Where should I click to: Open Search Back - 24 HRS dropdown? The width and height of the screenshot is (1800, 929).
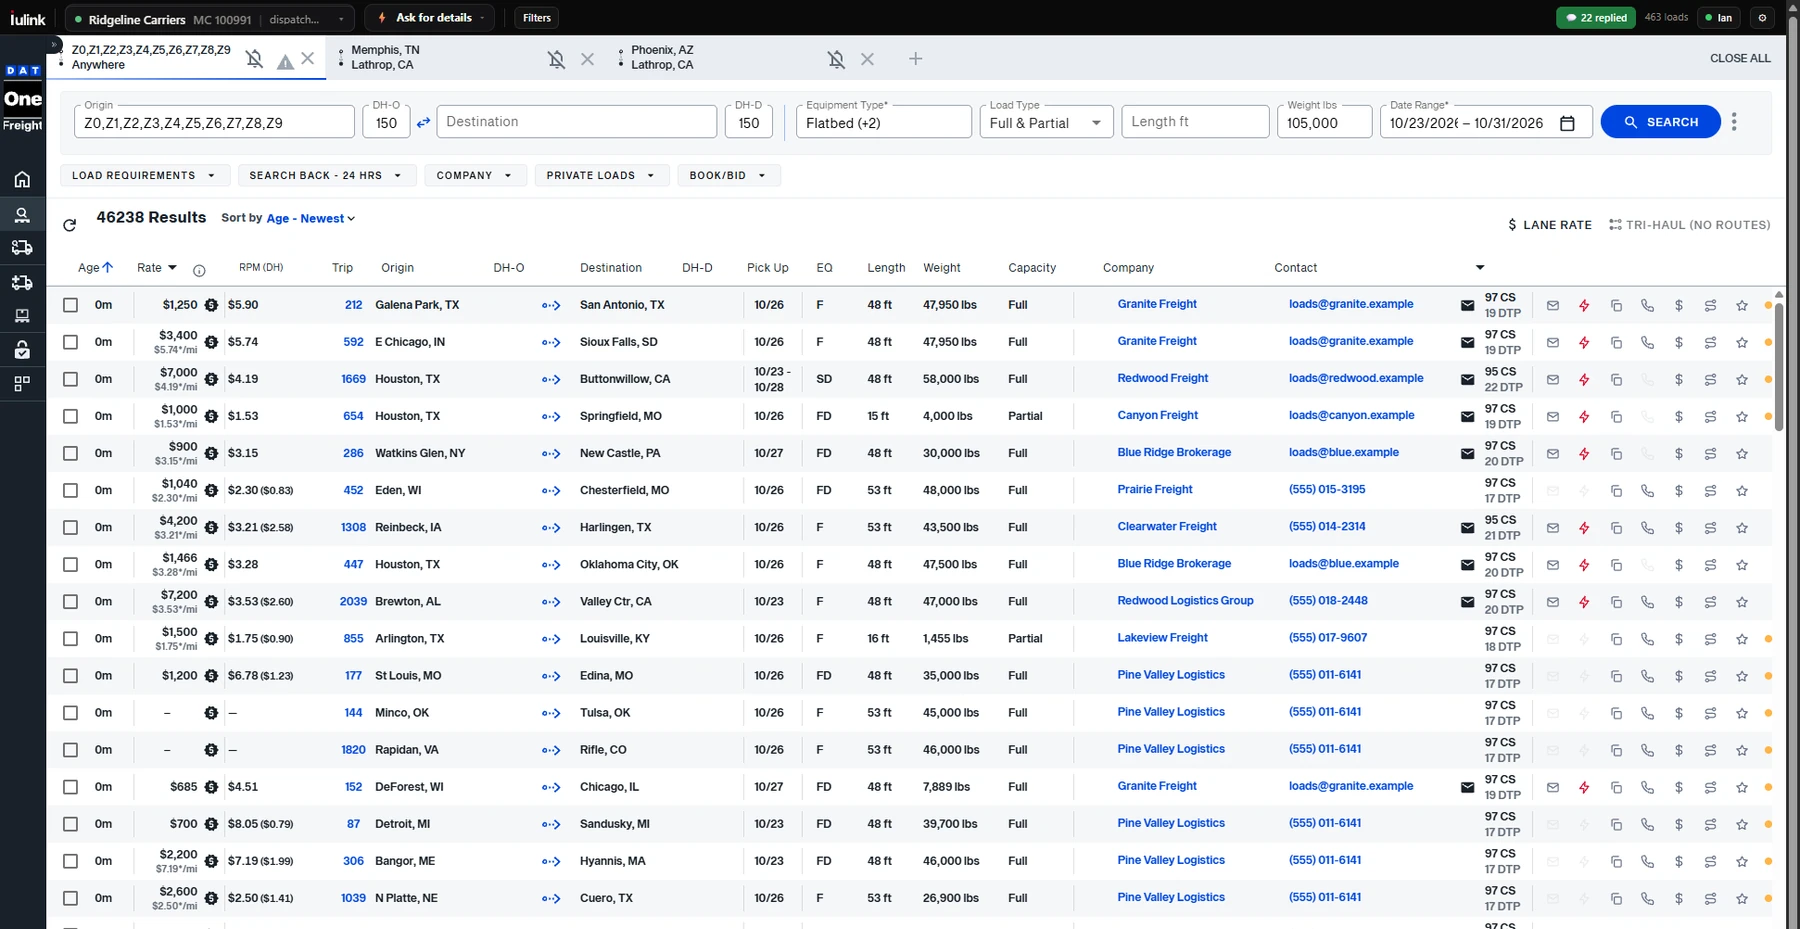325,175
